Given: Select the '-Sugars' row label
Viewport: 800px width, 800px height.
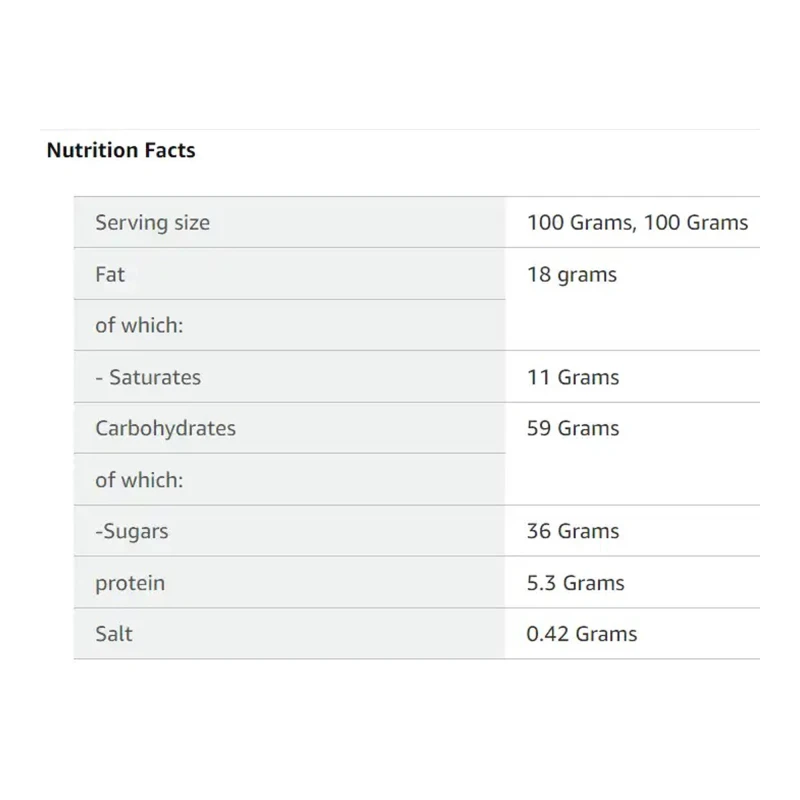Looking at the screenshot, I should pos(132,531).
